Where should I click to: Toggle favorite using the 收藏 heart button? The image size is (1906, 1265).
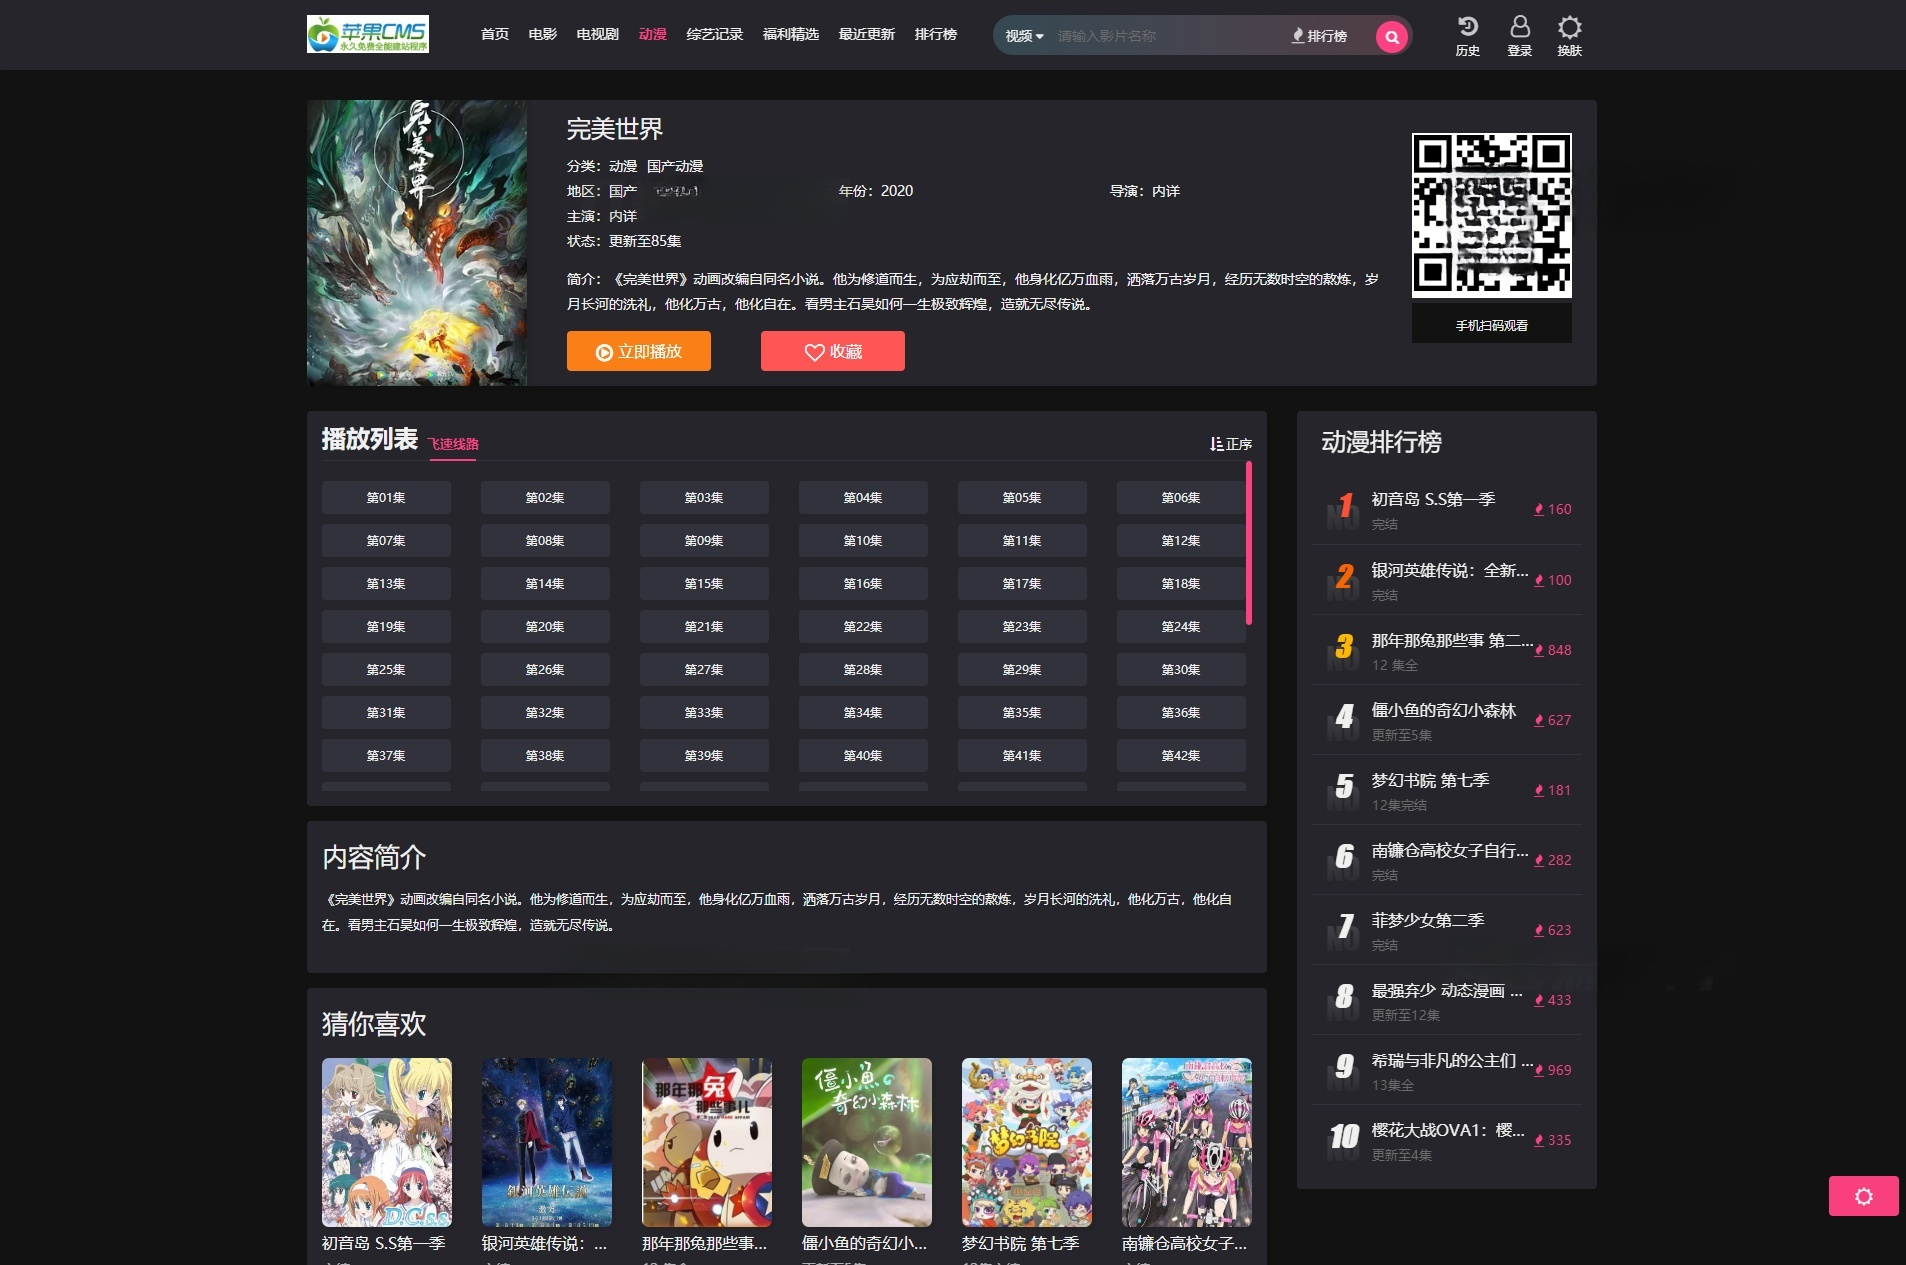[832, 351]
